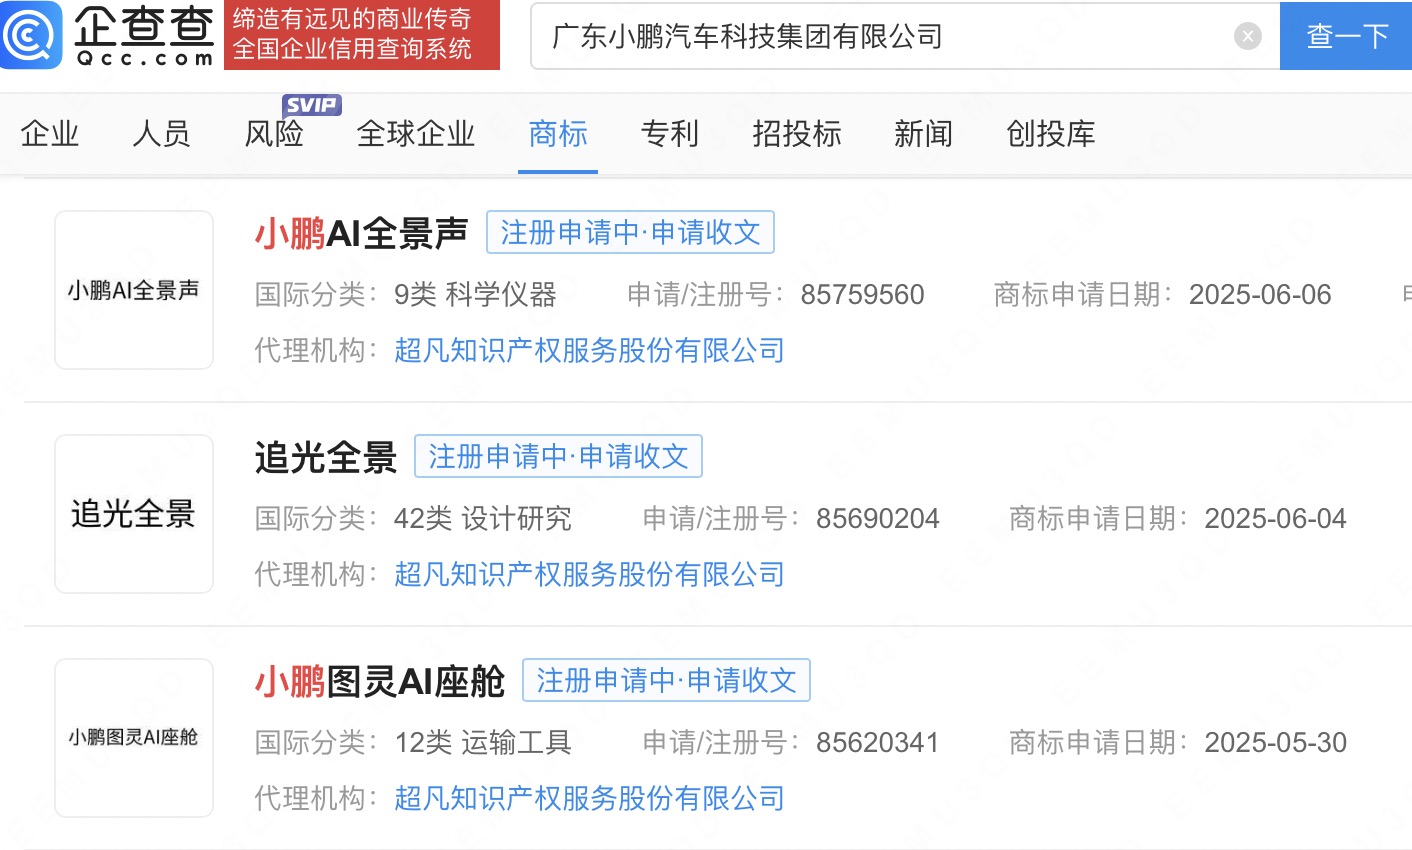The height and width of the screenshot is (850, 1412).
Task: Select registration number 85690204
Action: (878, 519)
